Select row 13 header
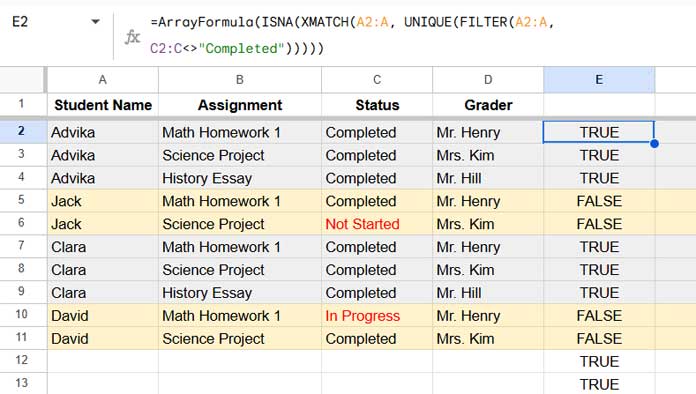 pos(21,383)
